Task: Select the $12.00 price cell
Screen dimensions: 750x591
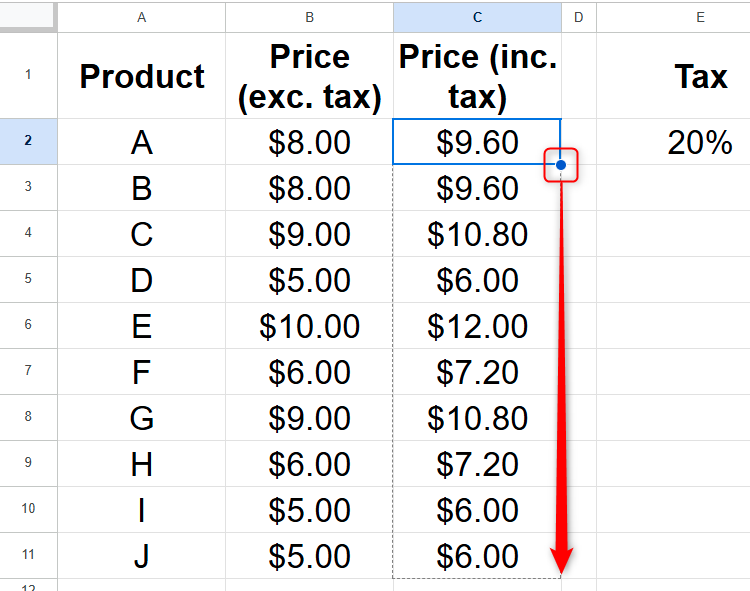Action: (x=477, y=326)
